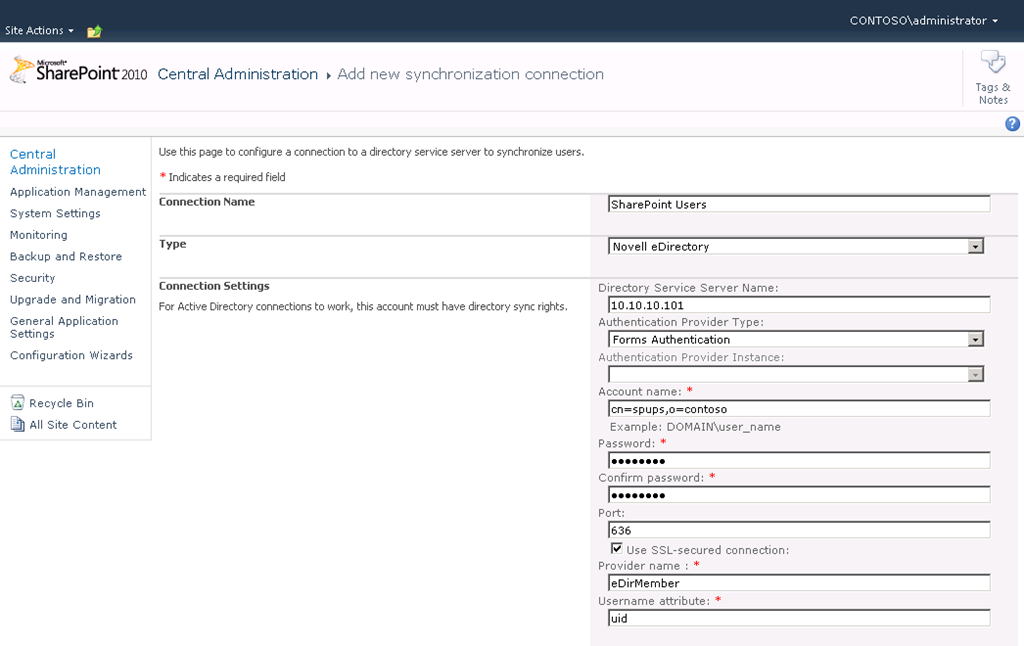Click the Connection Name field

tap(799, 204)
